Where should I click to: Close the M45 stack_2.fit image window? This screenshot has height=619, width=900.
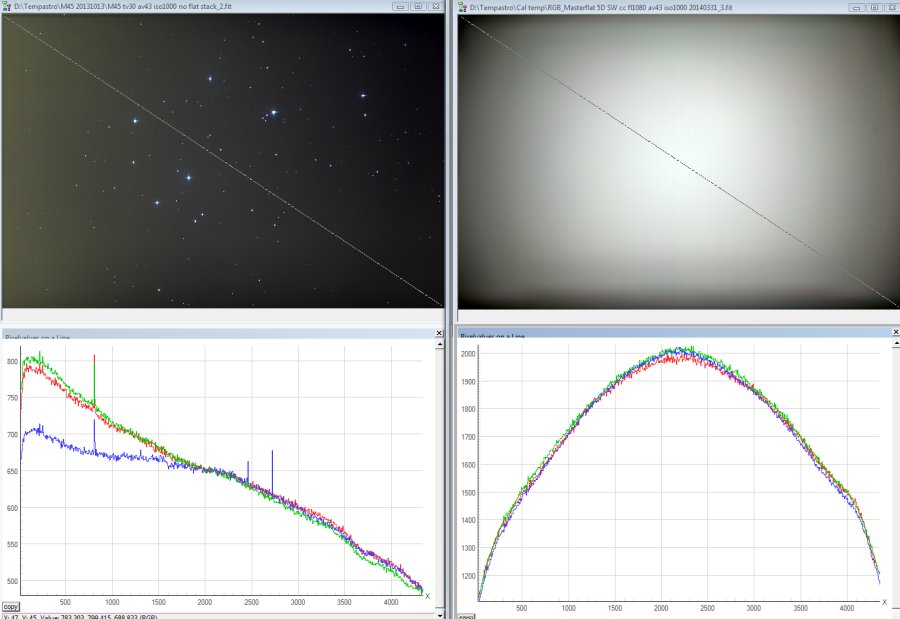[x=436, y=6]
